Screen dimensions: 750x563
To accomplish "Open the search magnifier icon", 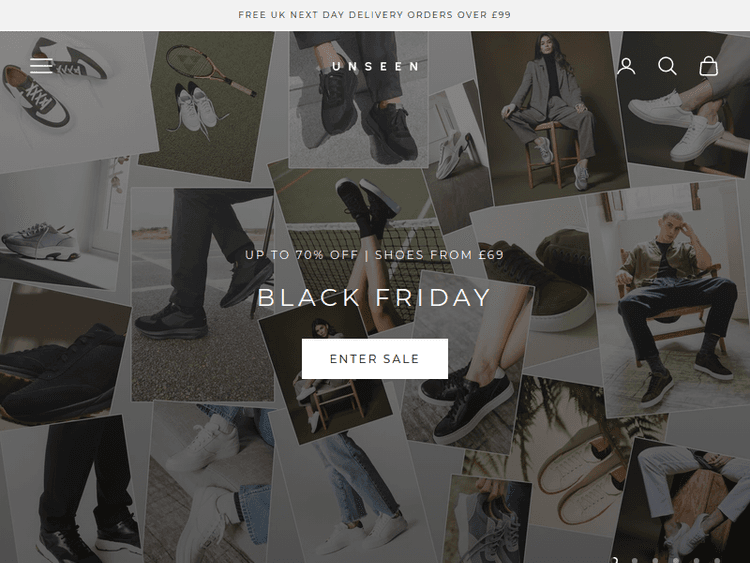I will (667, 66).
